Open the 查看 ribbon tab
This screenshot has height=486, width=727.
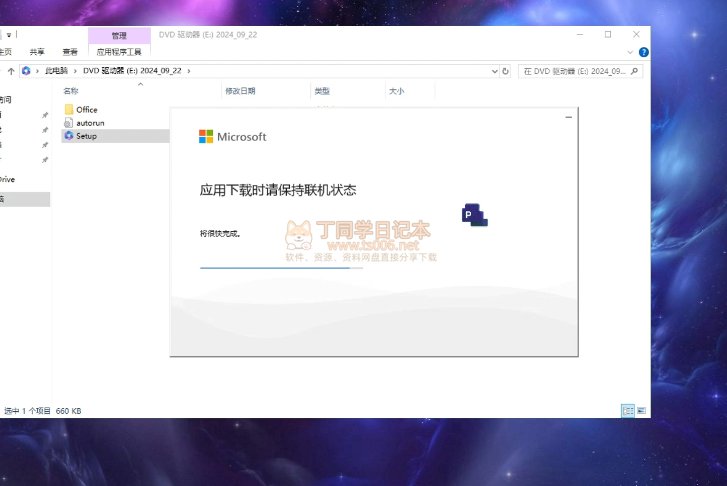point(70,51)
